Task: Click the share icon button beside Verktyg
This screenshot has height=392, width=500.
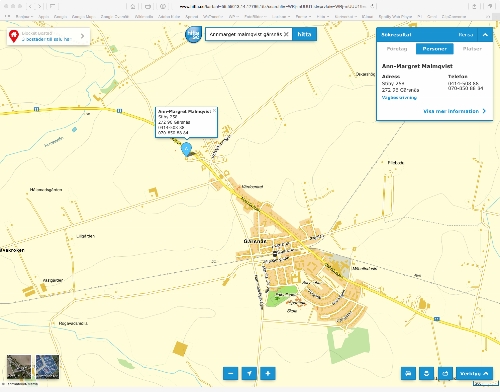Action: click(x=445, y=373)
